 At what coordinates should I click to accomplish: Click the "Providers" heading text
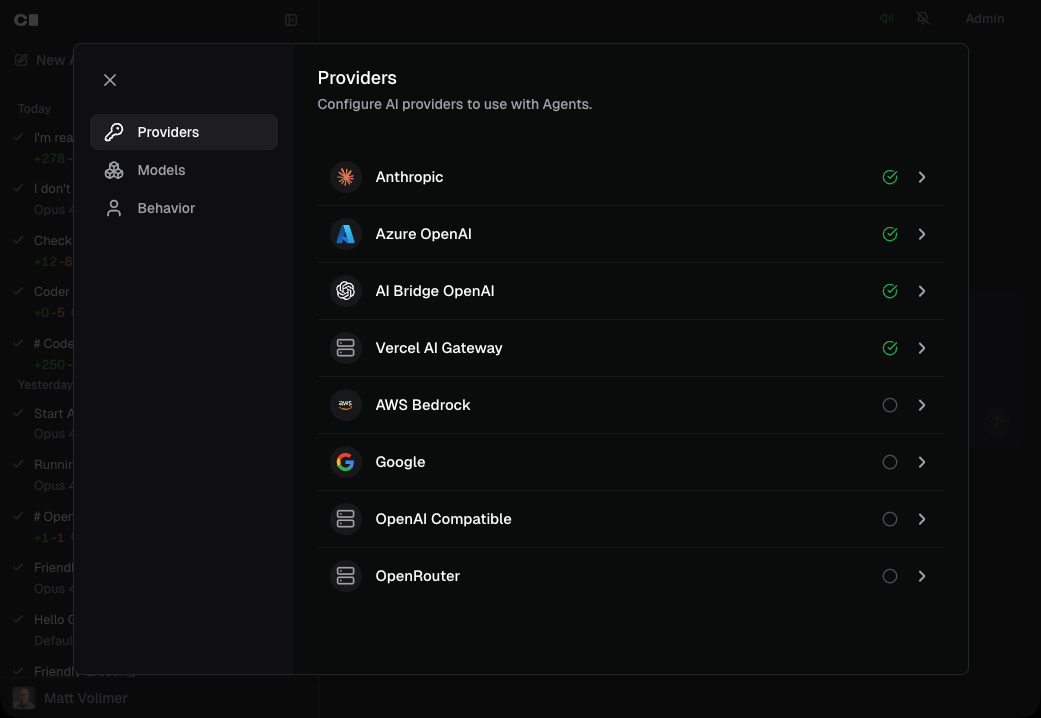(357, 78)
